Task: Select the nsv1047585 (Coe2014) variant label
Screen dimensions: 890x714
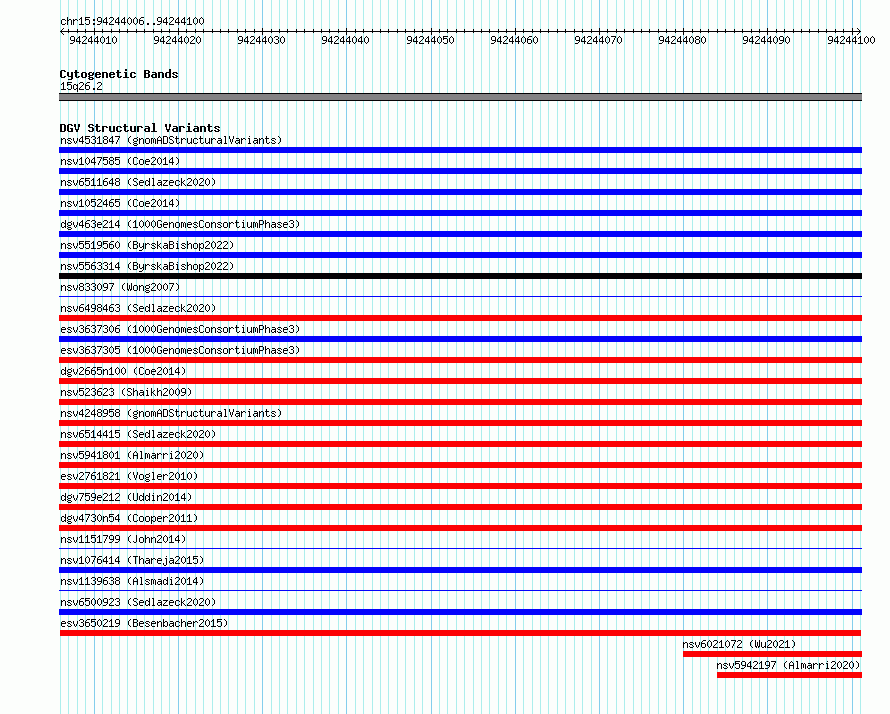Action: [120, 161]
